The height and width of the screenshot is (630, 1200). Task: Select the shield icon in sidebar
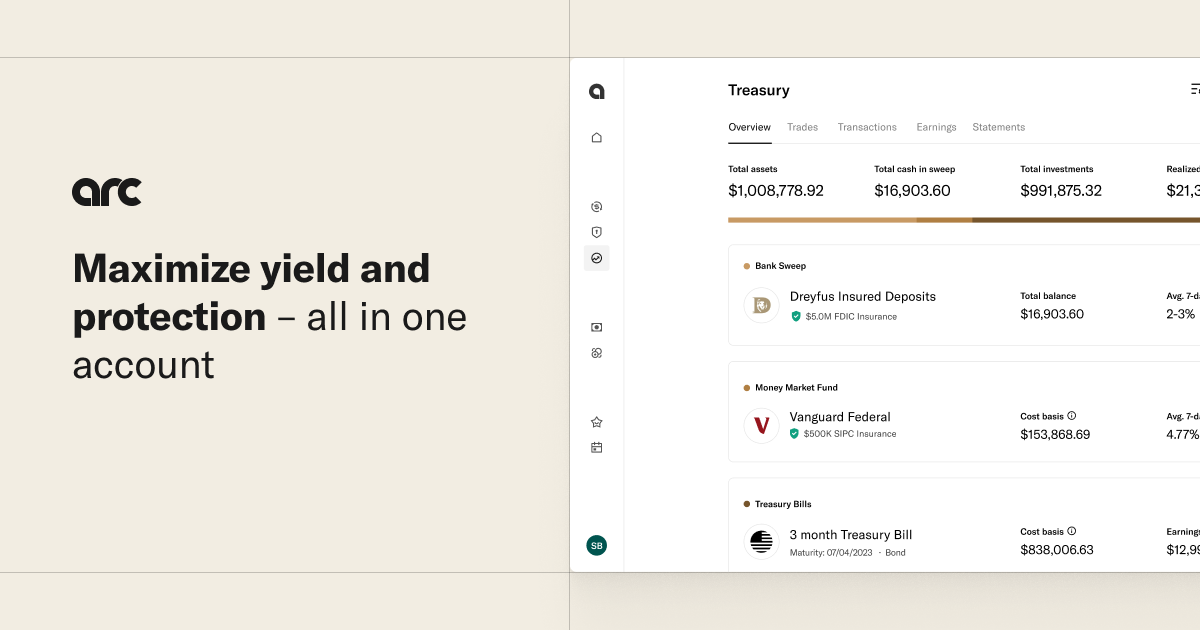597,232
